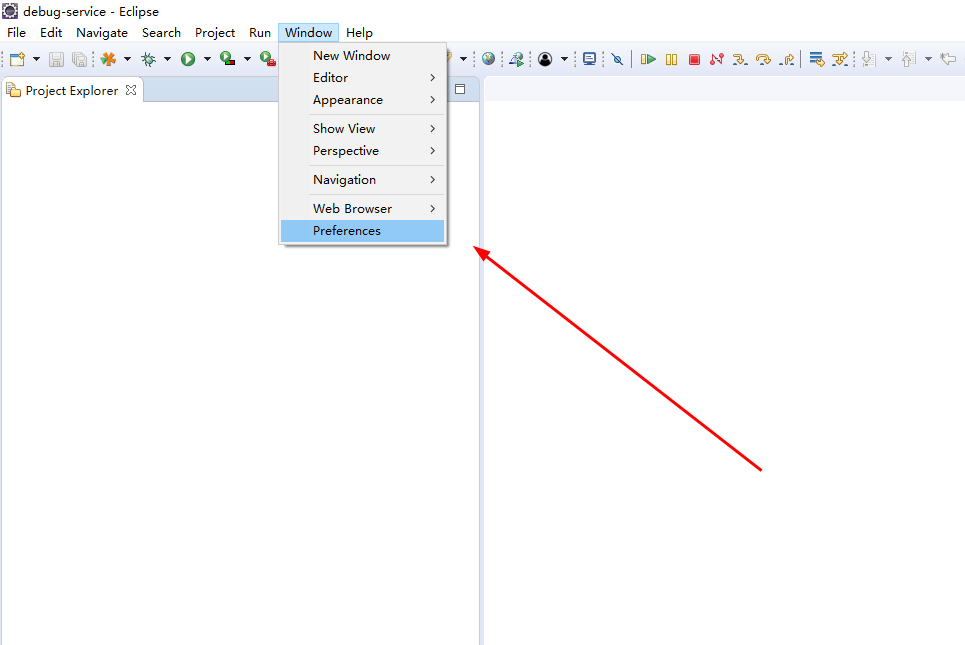Open the Project menu
The height and width of the screenshot is (645, 965).
pos(215,33)
